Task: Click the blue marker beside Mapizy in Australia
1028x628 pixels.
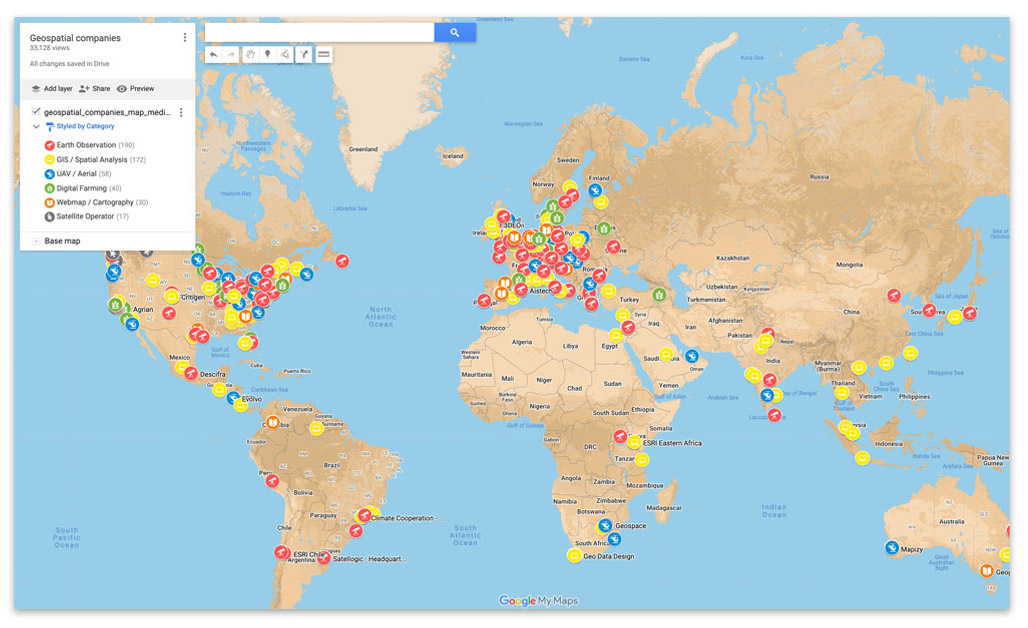Action: coord(892,547)
